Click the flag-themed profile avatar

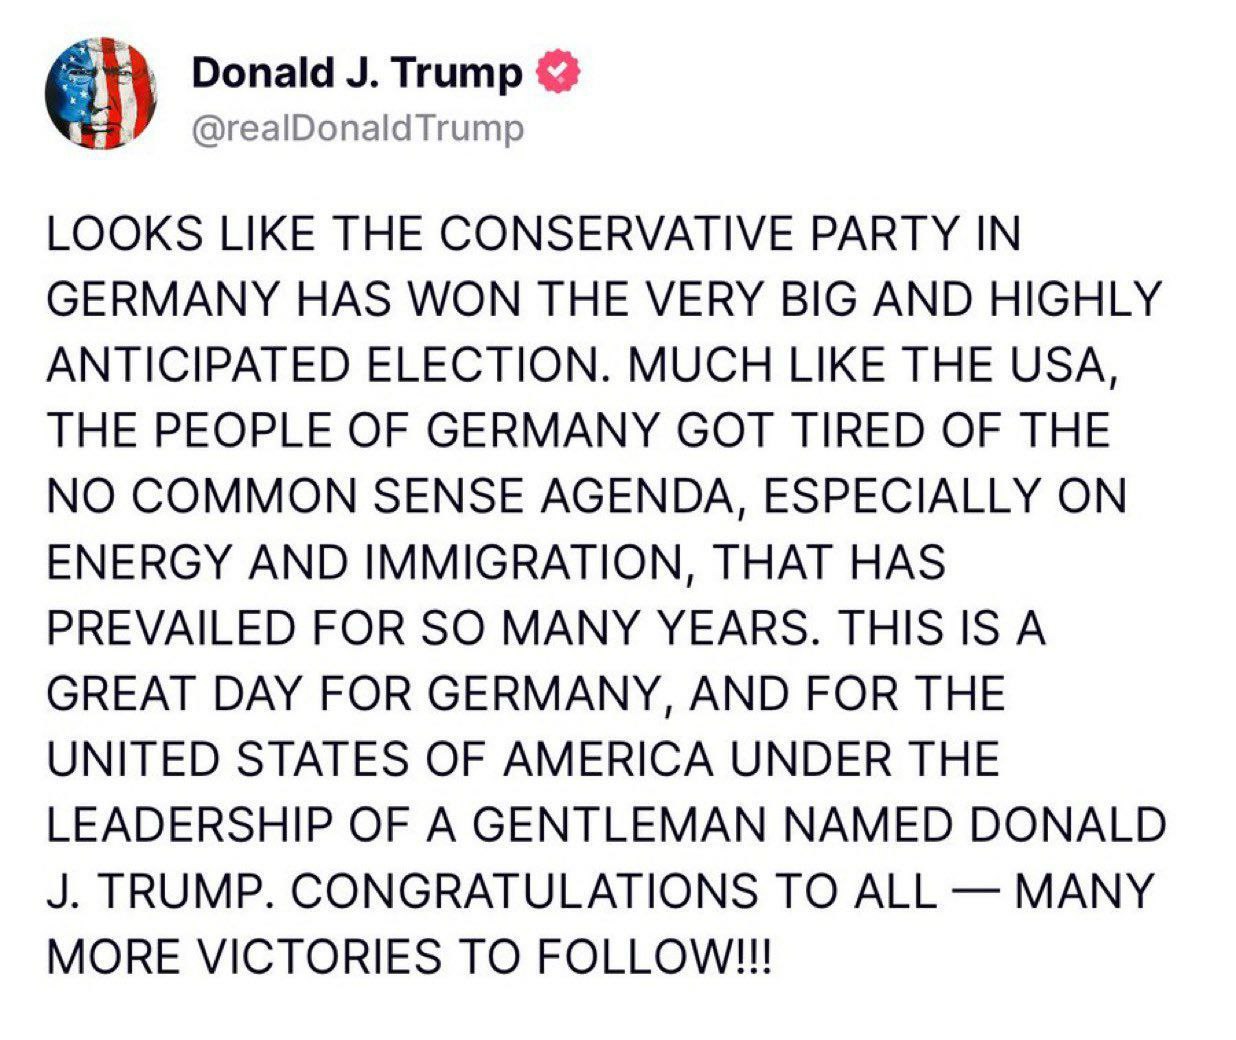click(x=104, y=95)
